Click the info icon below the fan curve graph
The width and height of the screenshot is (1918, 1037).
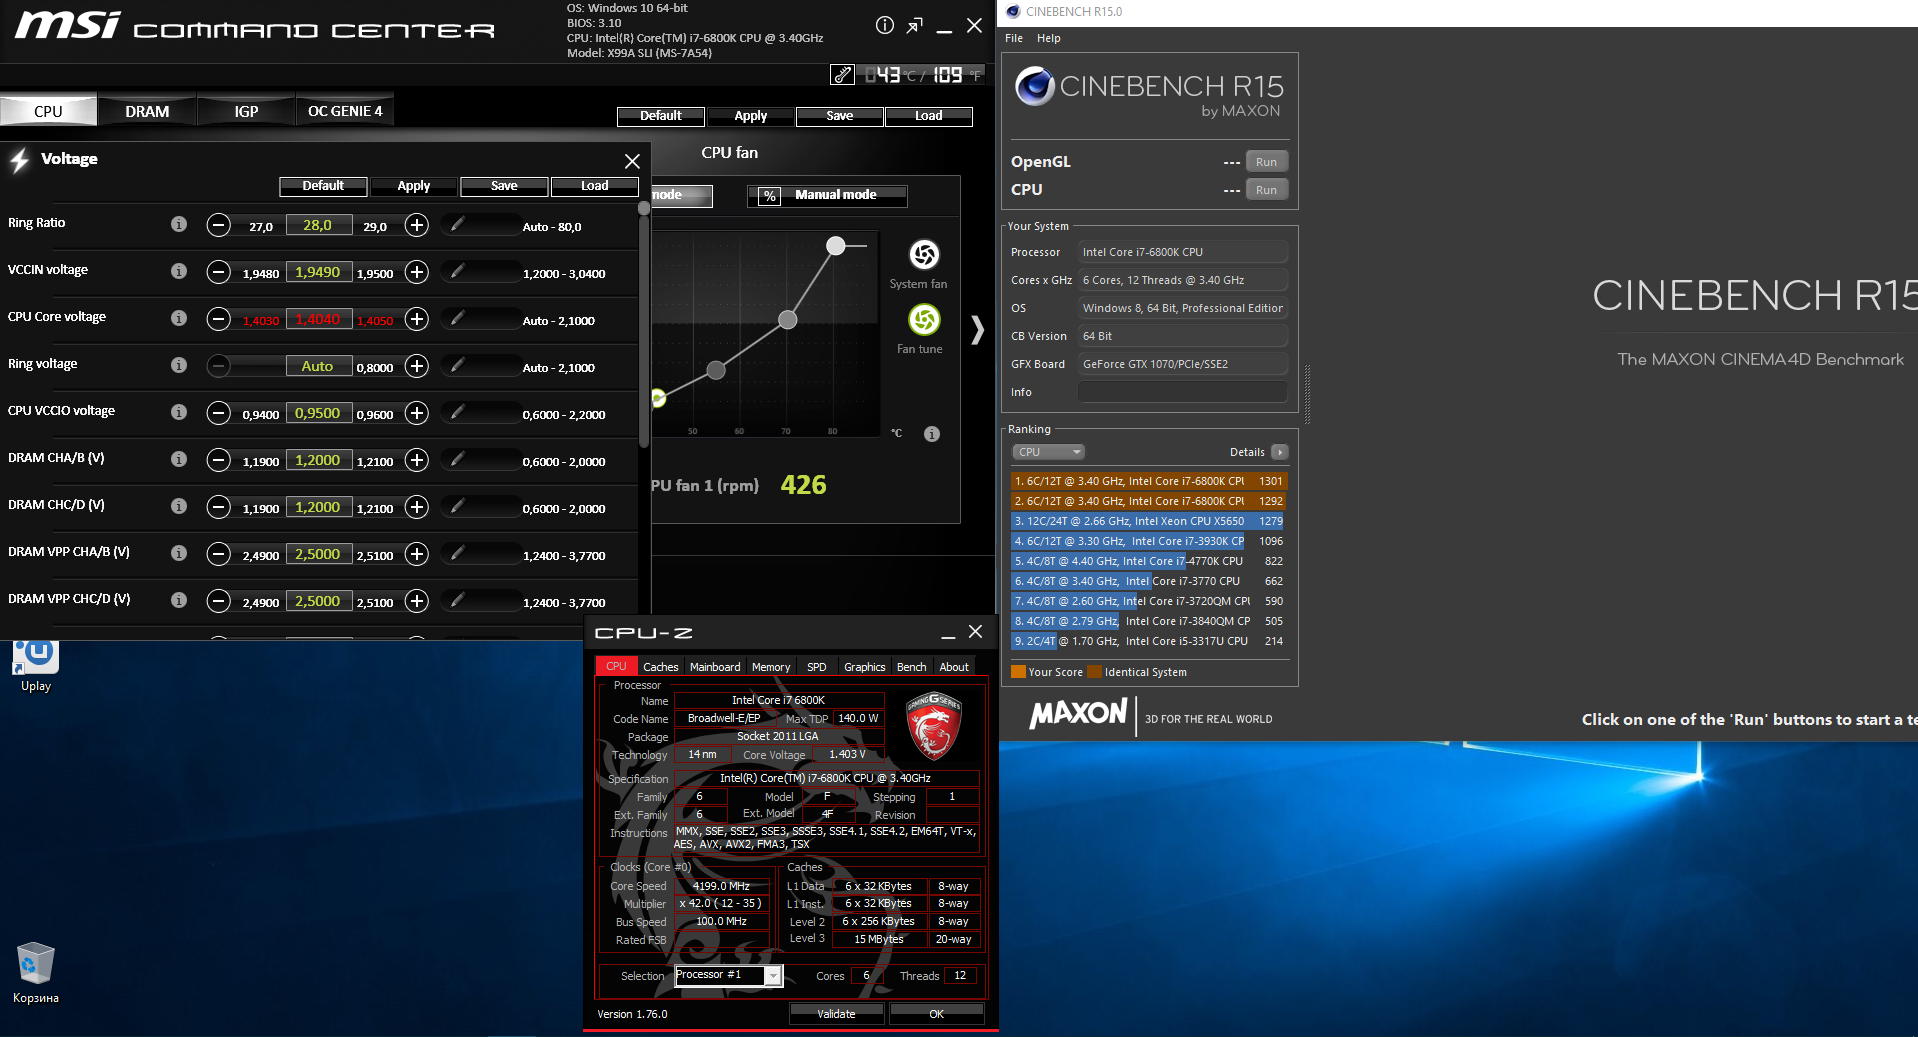[932, 434]
